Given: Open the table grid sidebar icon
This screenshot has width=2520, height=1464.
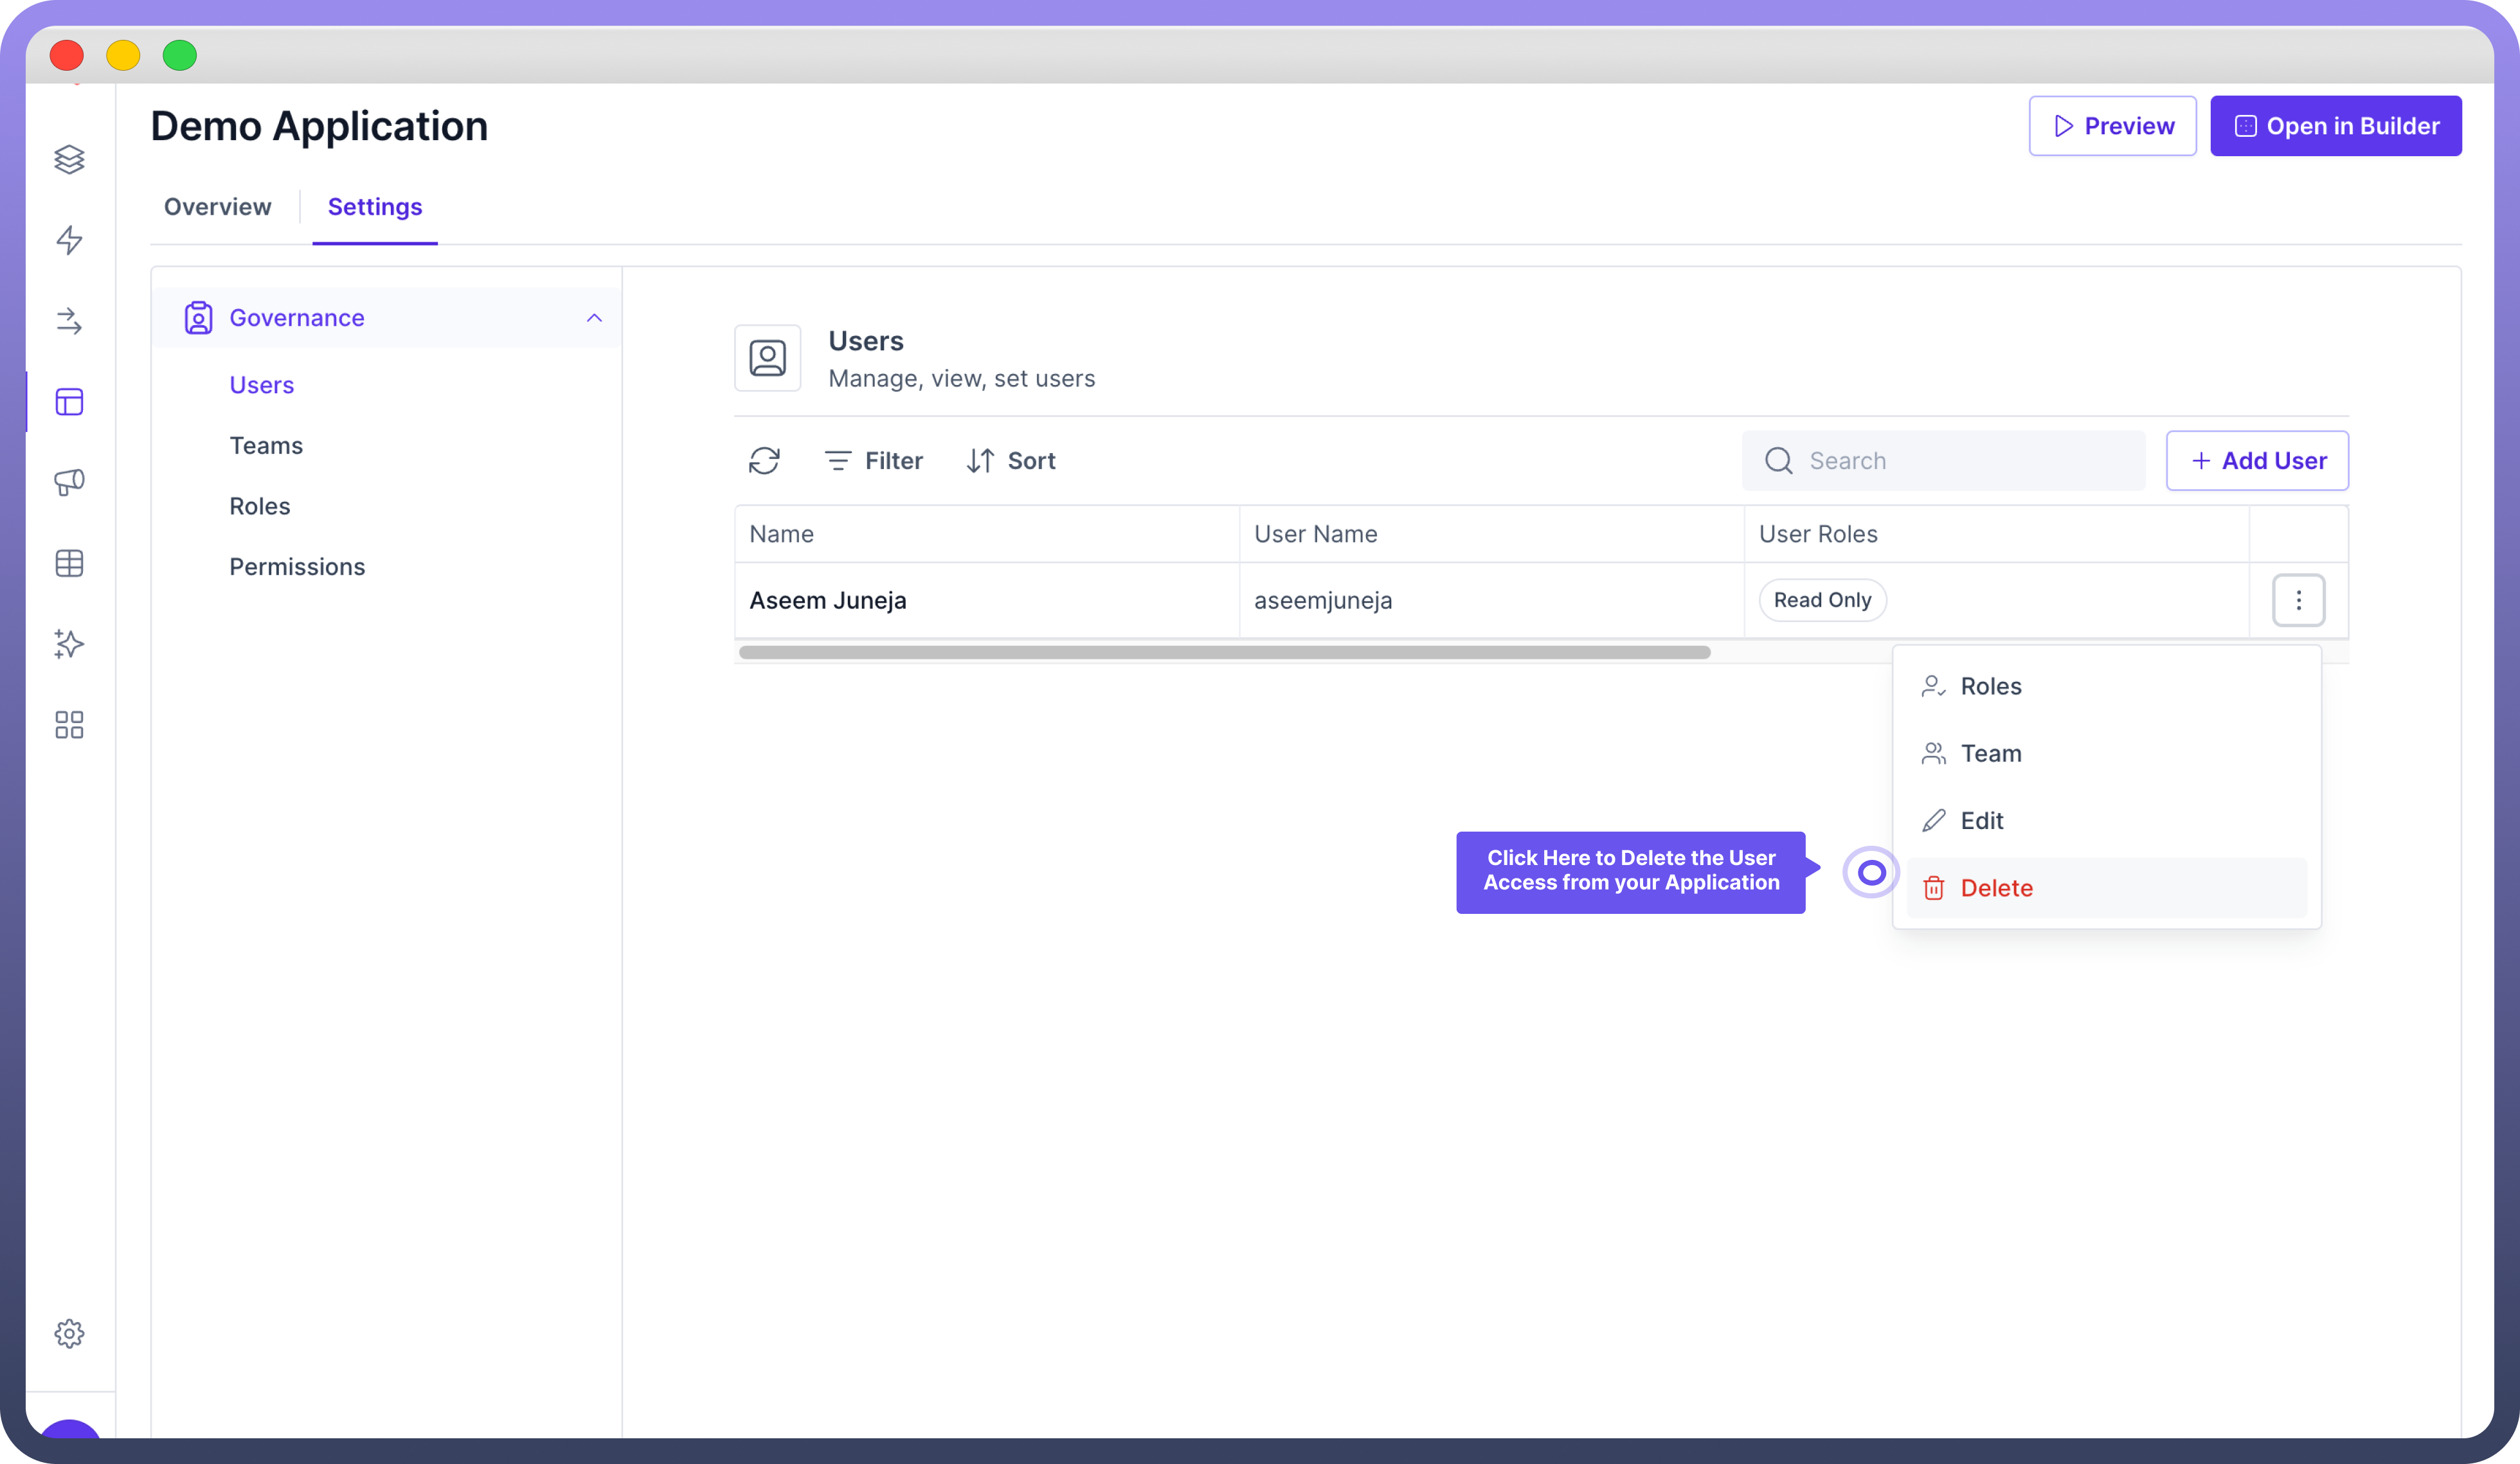Looking at the screenshot, I should [x=69, y=564].
